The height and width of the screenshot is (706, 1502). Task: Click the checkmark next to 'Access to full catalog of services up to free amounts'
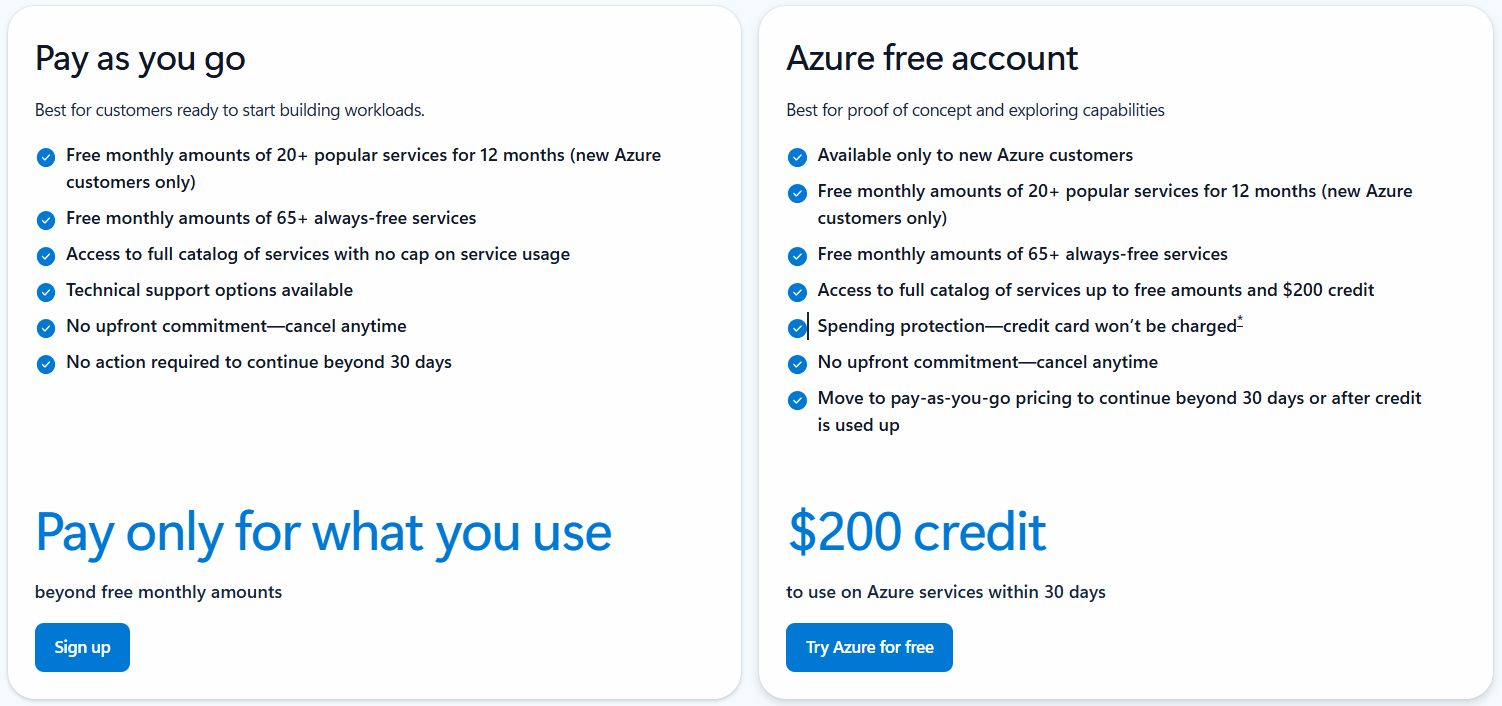point(797,292)
